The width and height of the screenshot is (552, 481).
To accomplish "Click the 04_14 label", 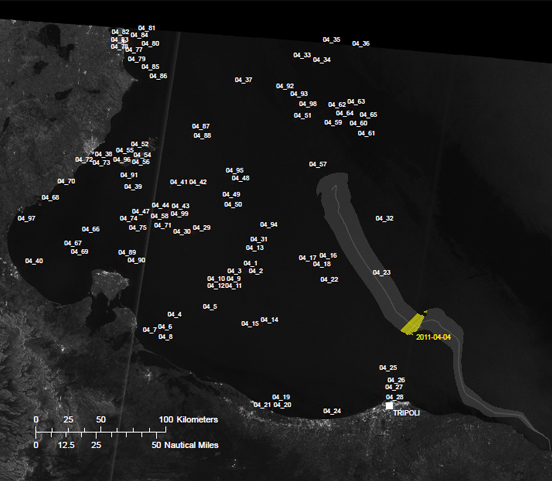I will pyautogui.click(x=269, y=320).
